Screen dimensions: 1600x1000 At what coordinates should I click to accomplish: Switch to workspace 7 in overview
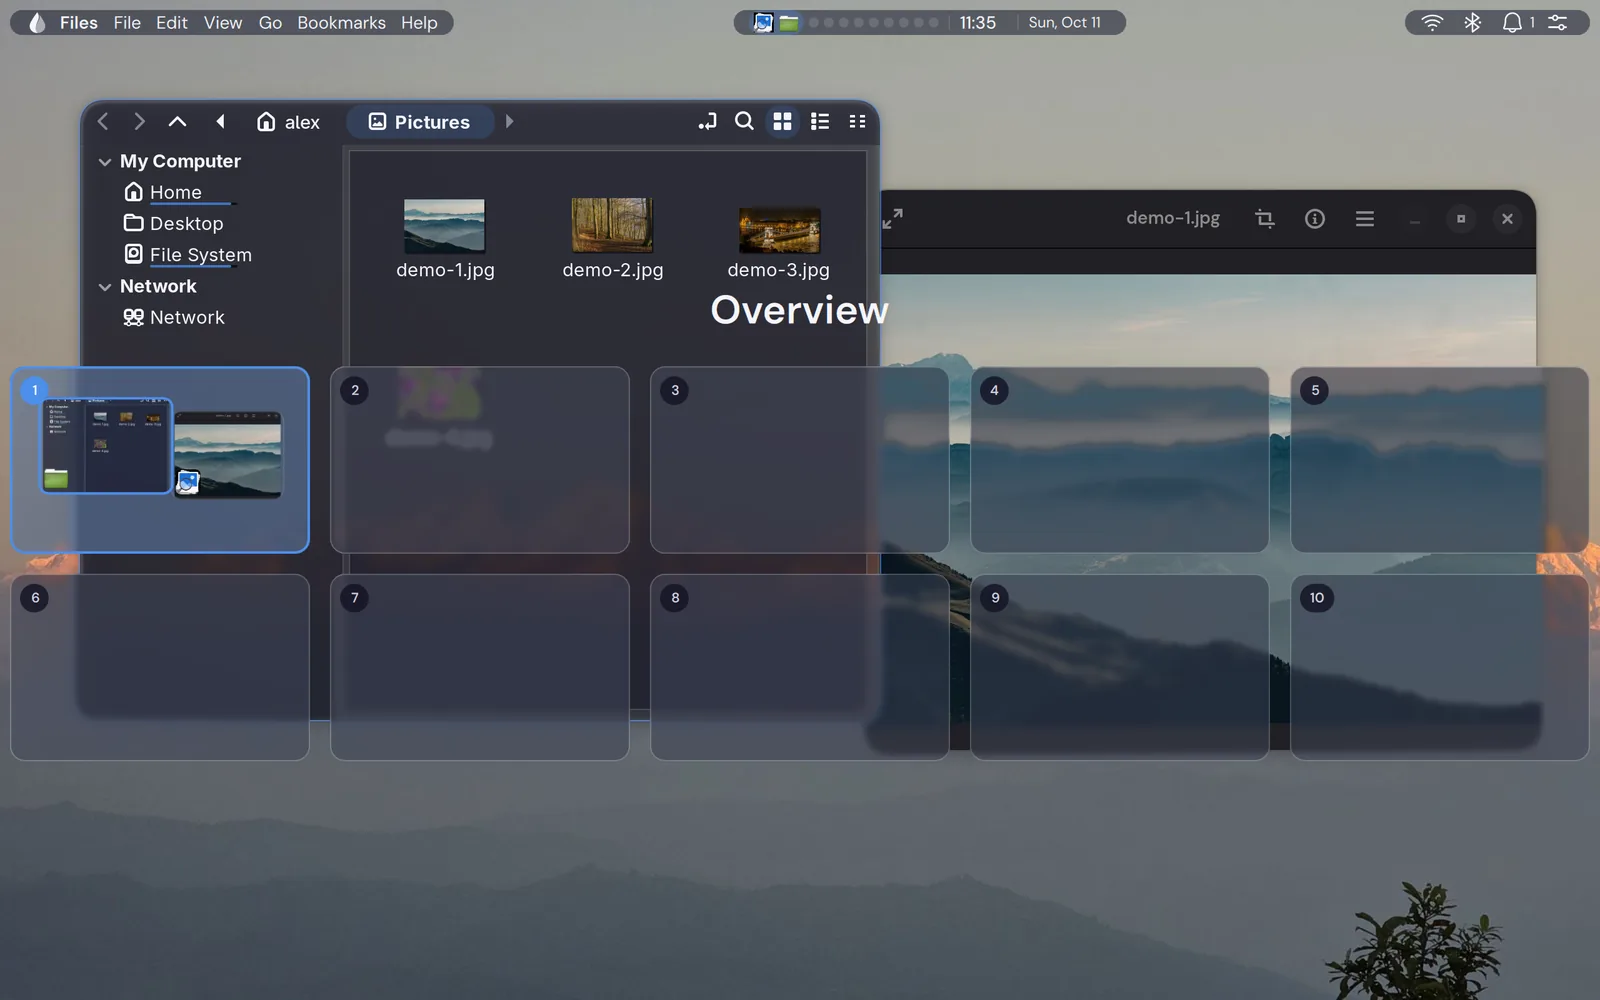click(480, 667)
